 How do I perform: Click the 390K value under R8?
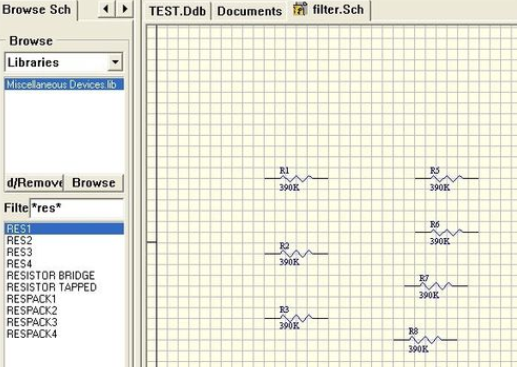[x=418, y=349]
